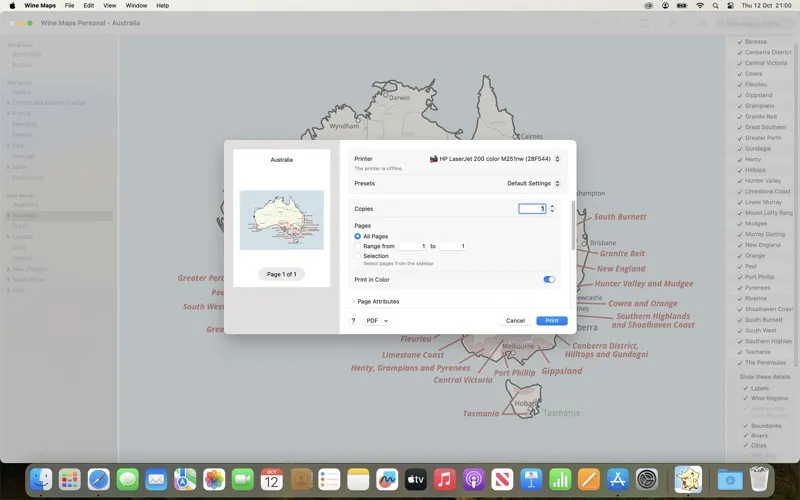Viewport: 800px width, 500px height.
Task: Click the Wine Maps app icon in Dock
Action: click(x=688, y=480)
